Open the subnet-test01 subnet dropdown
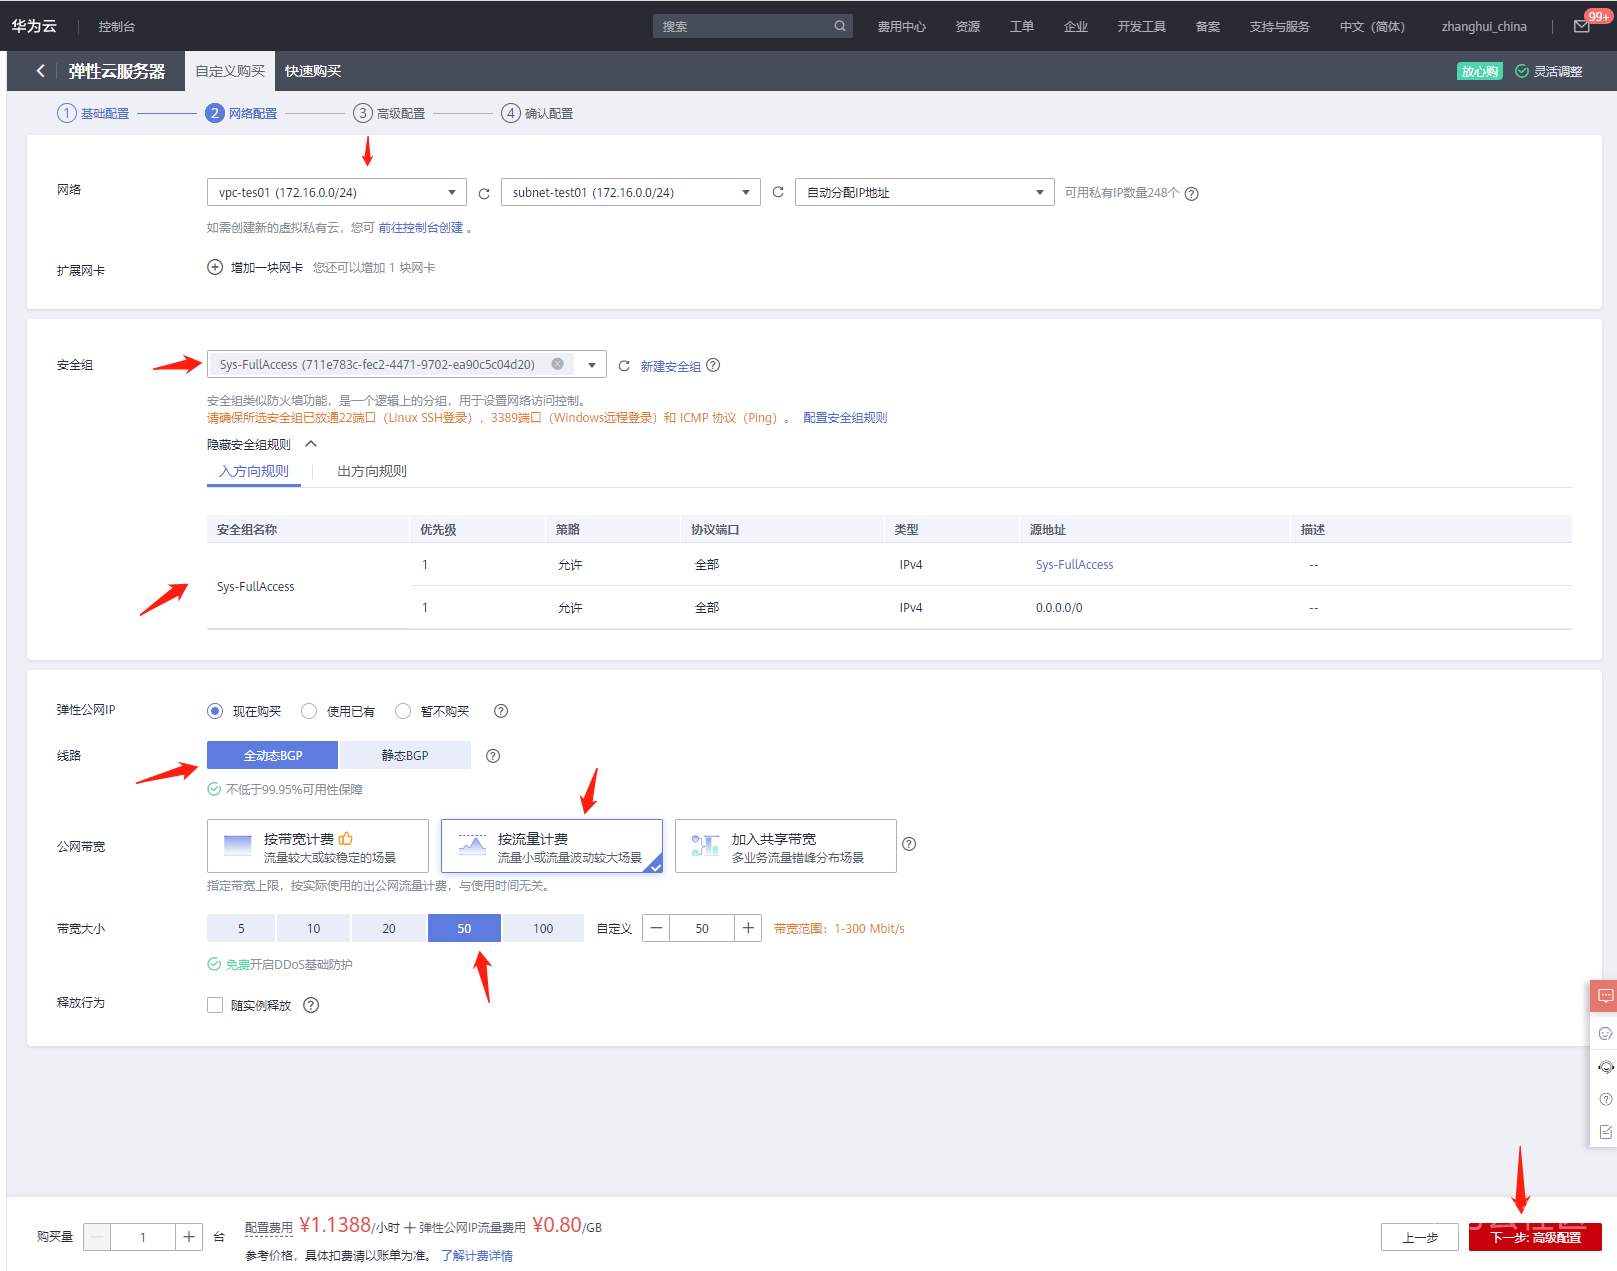 coord(631,192)
